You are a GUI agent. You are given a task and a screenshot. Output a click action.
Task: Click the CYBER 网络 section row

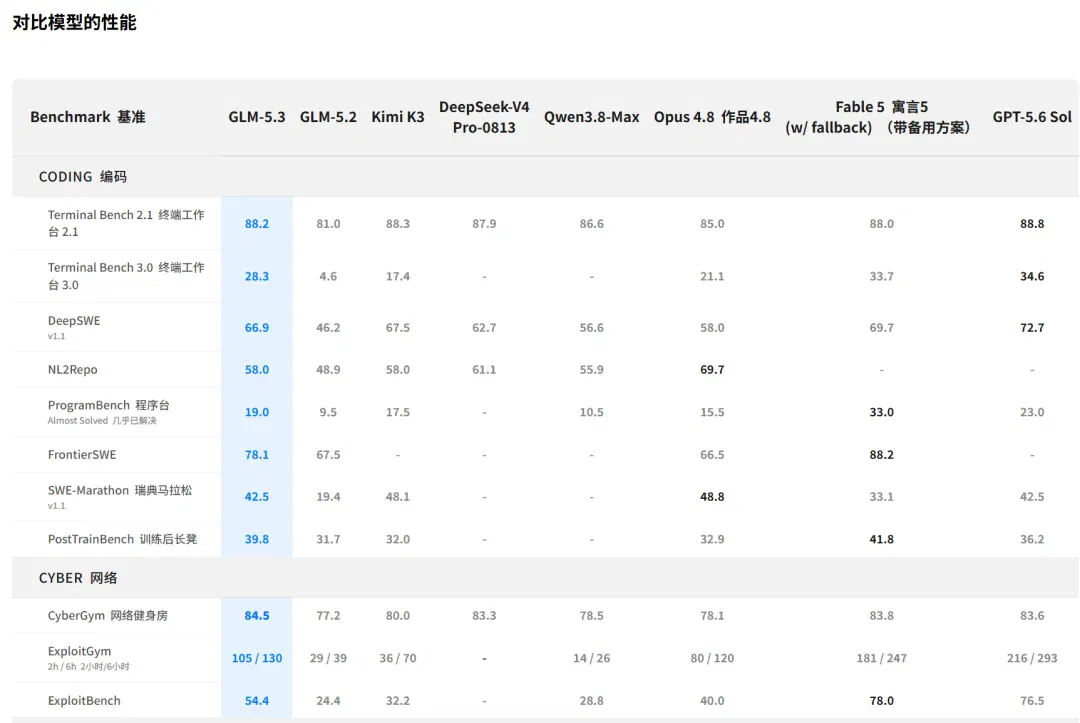546,578
